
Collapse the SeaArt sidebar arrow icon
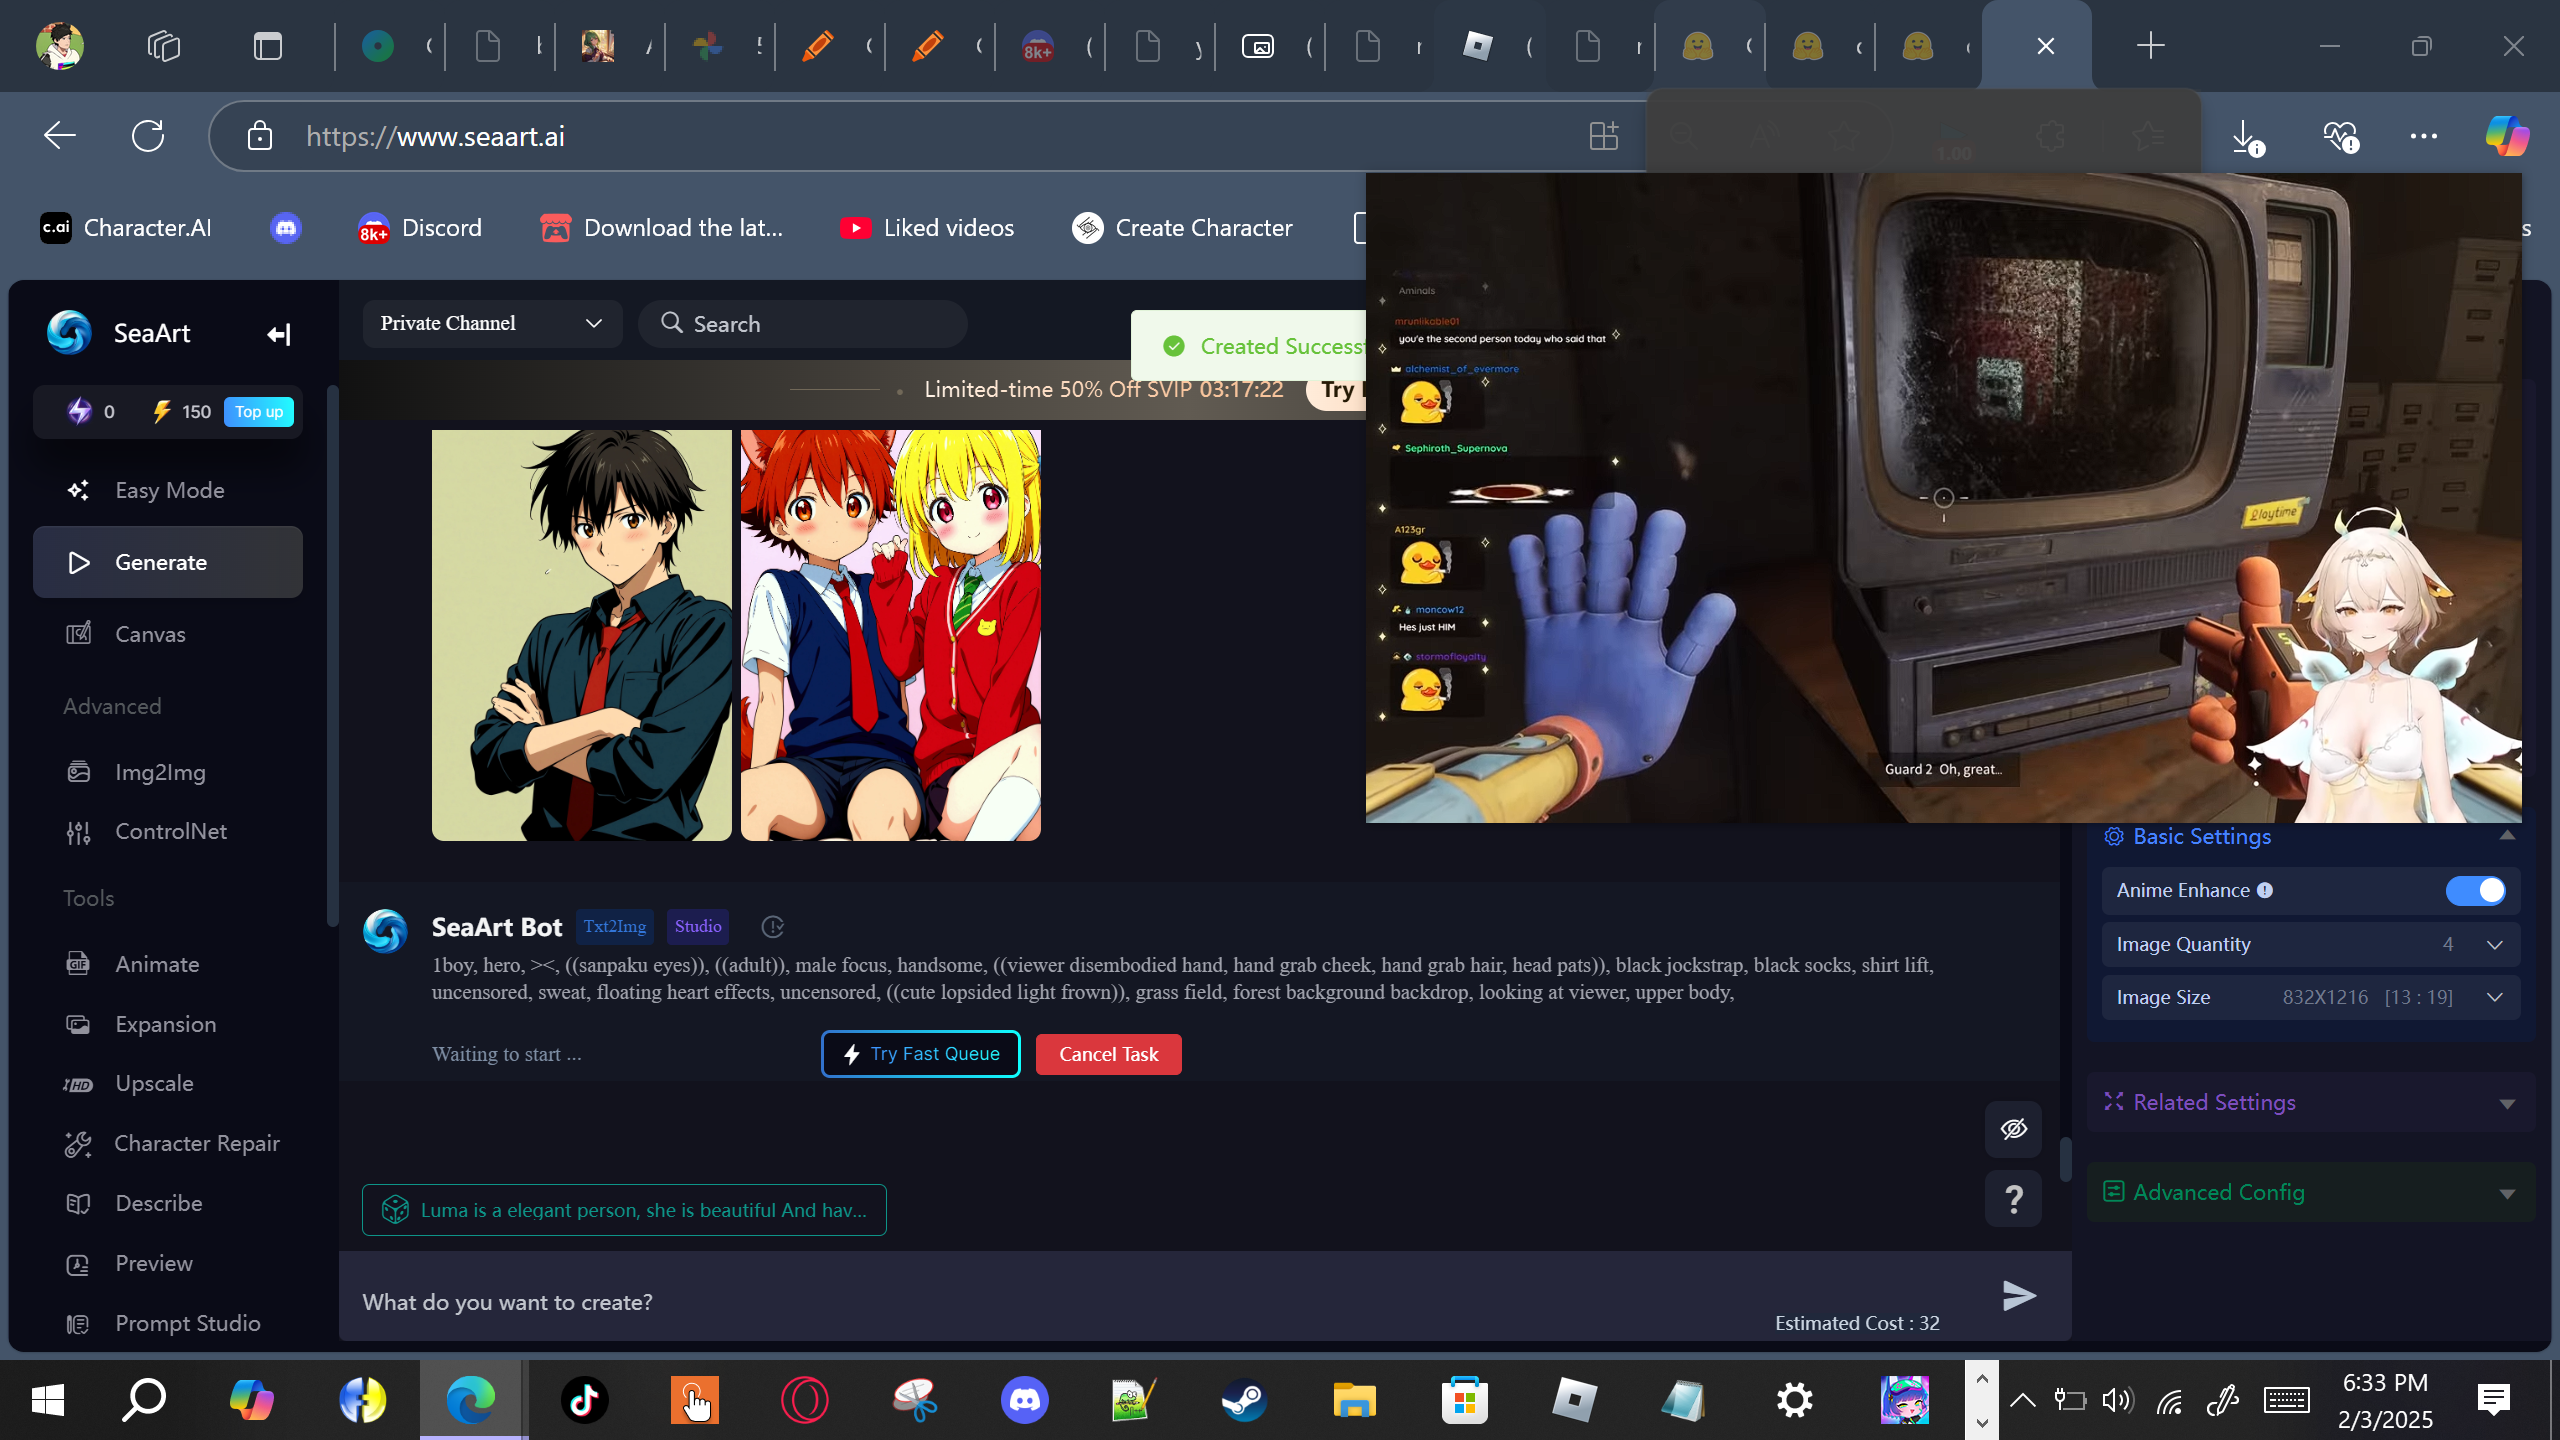point(279,334)
